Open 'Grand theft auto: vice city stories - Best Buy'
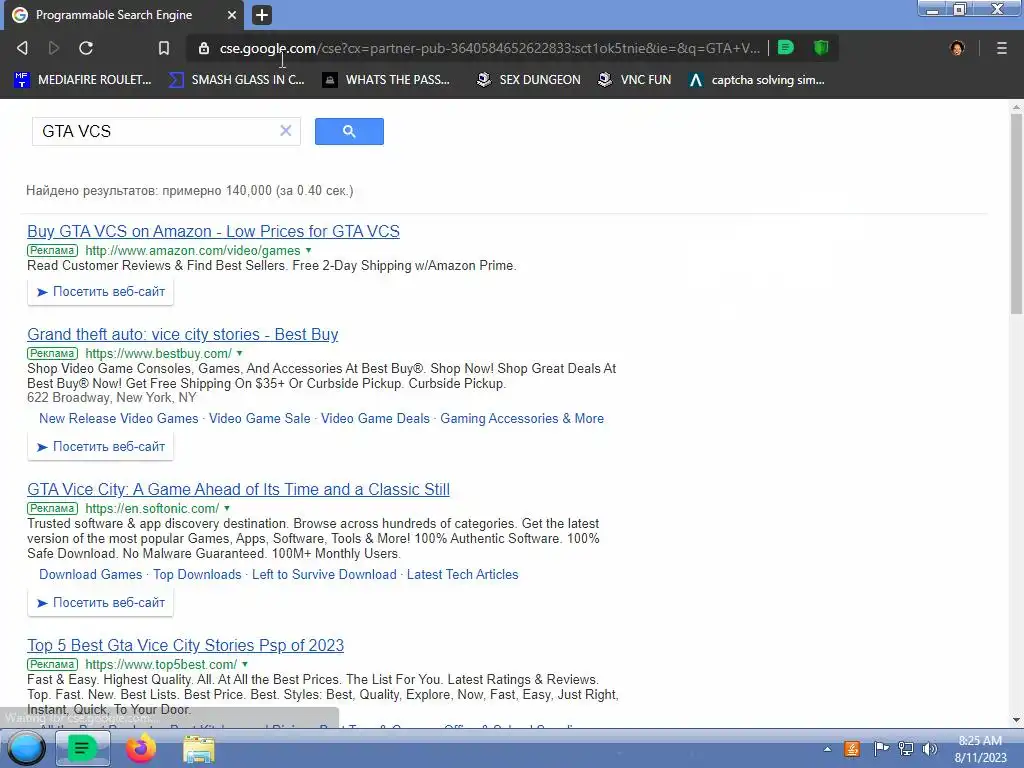Viewport: 1024px width, 768px height. click(x=183, y=334)
